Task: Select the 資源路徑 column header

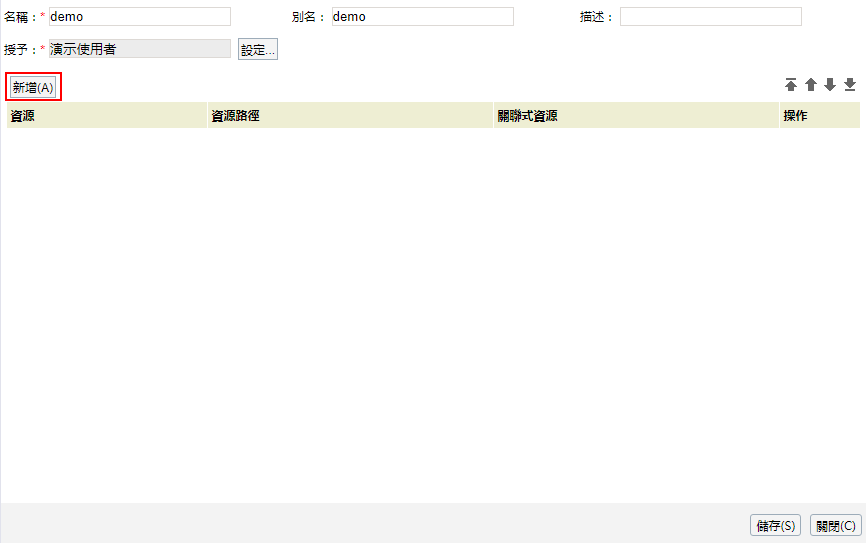Action: point(235,116)
